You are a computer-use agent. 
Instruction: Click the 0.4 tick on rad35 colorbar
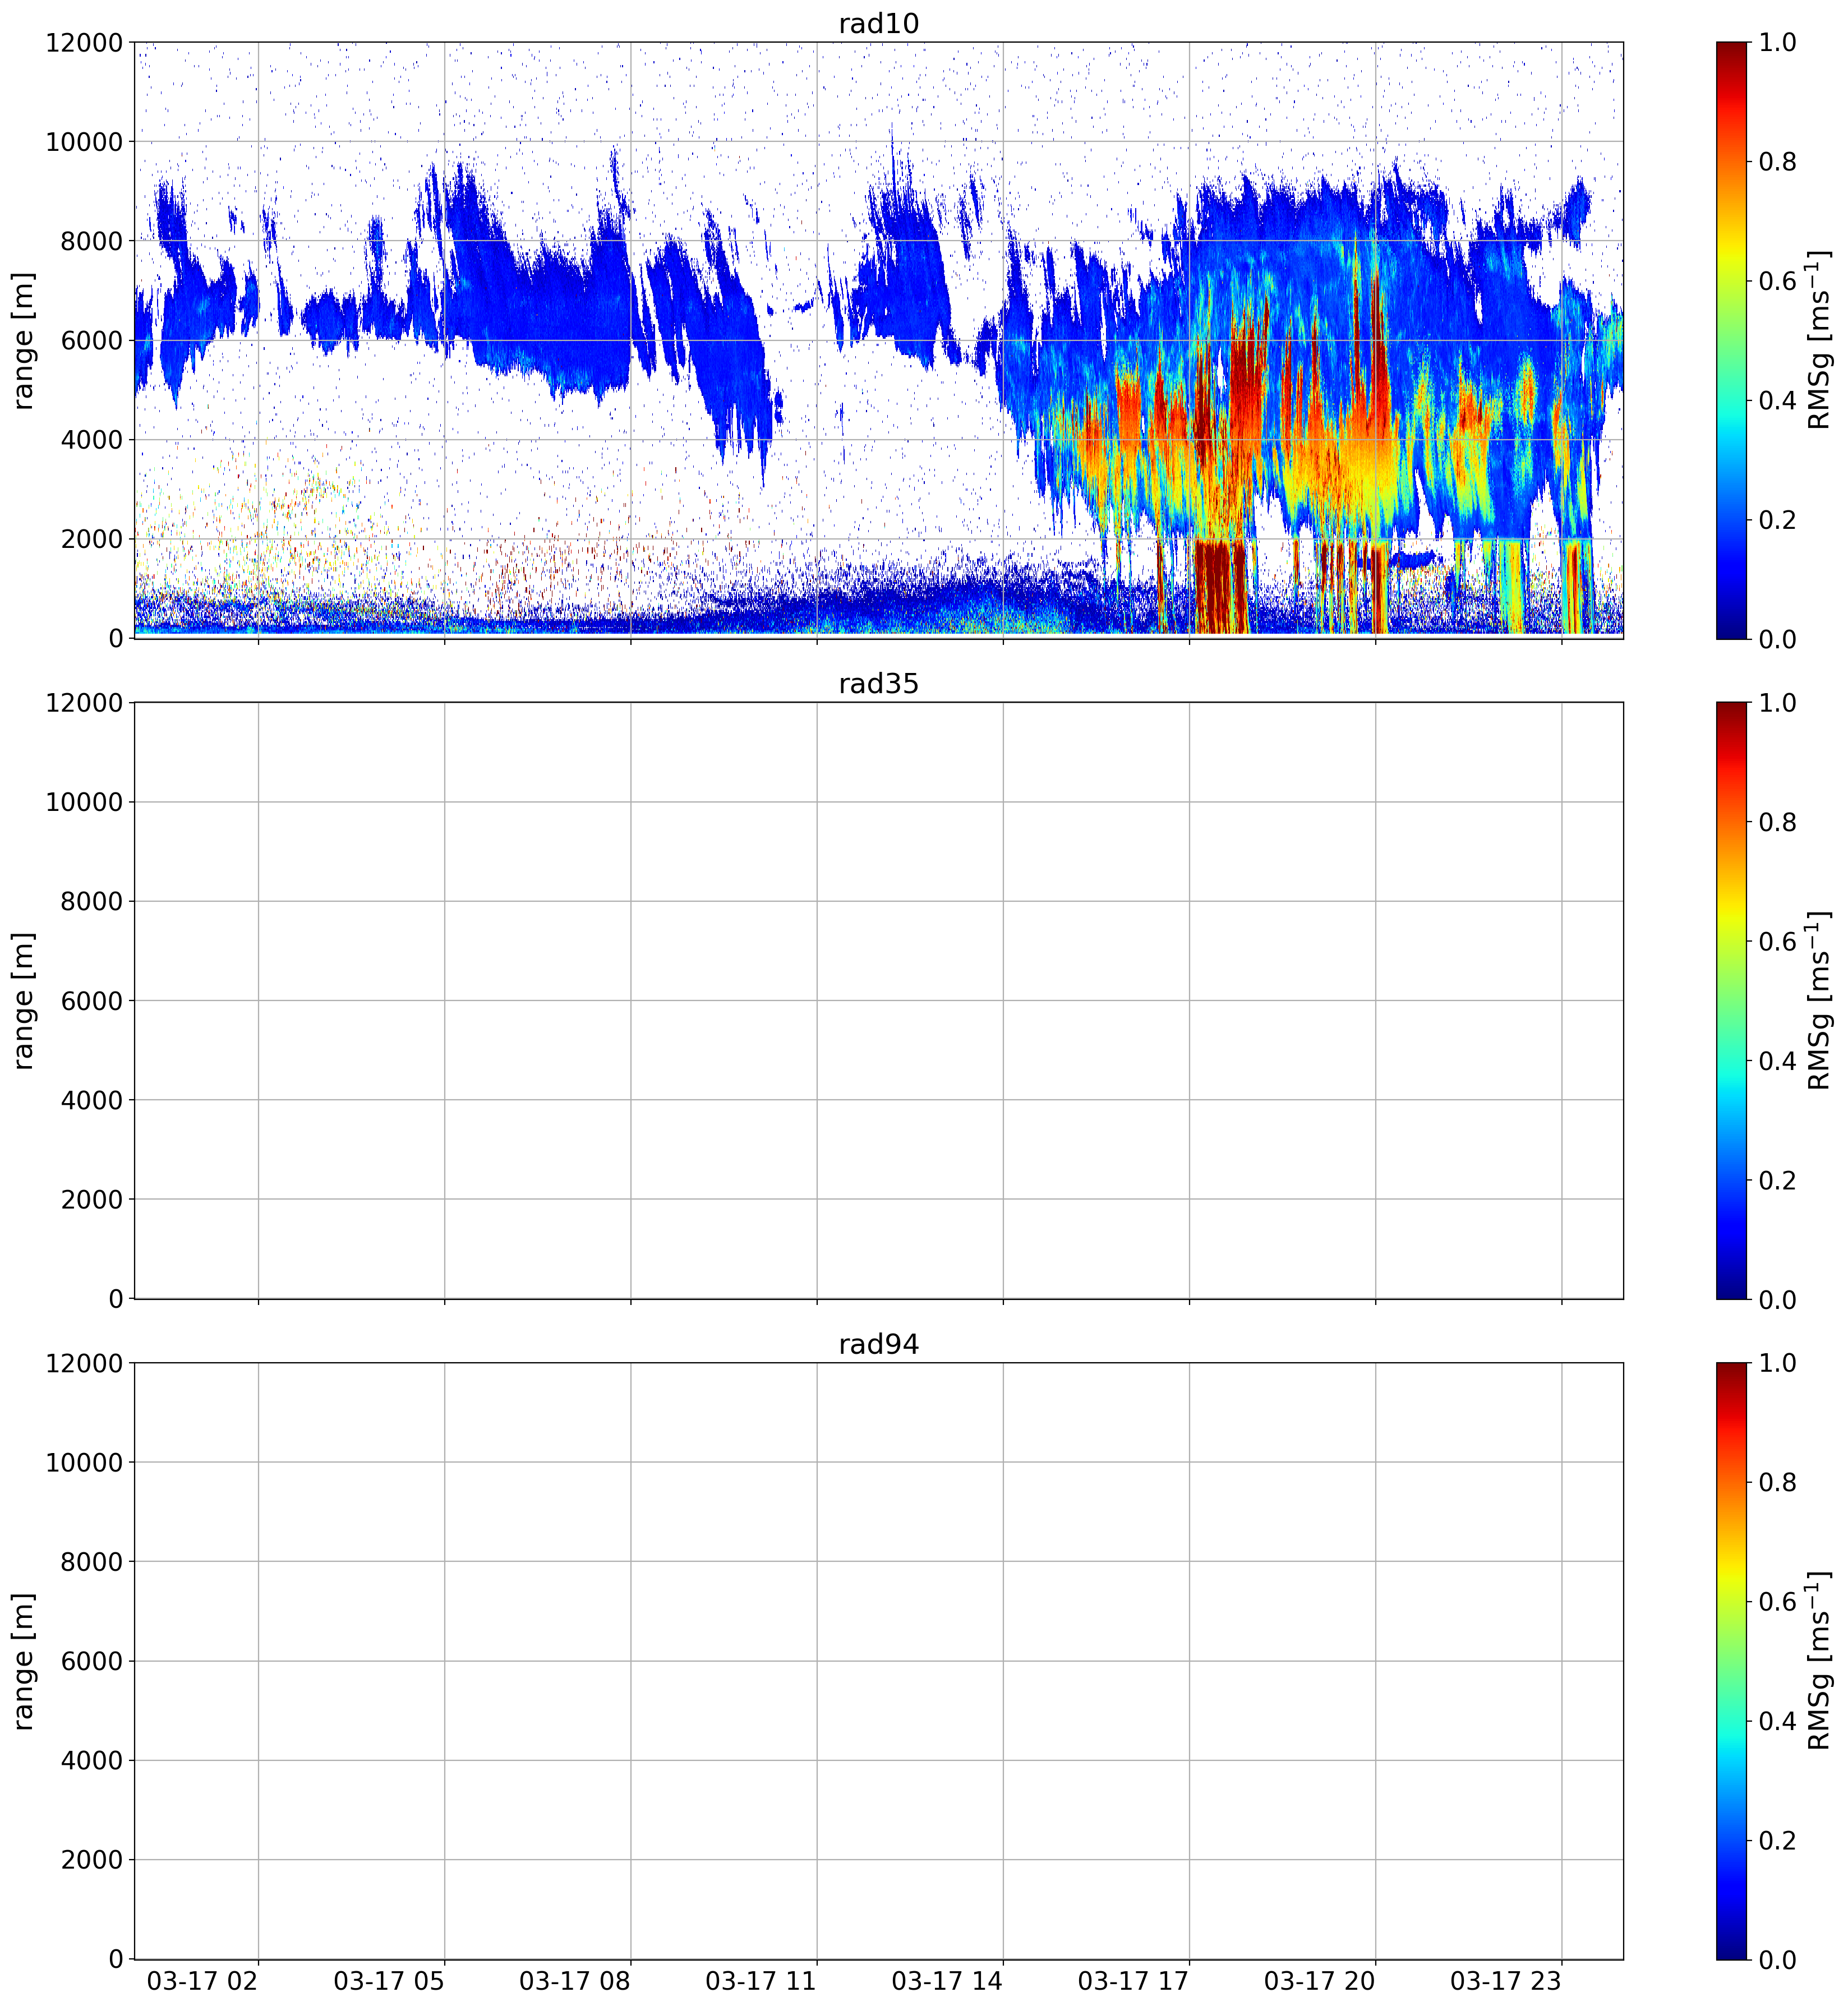[1777, 1061]
